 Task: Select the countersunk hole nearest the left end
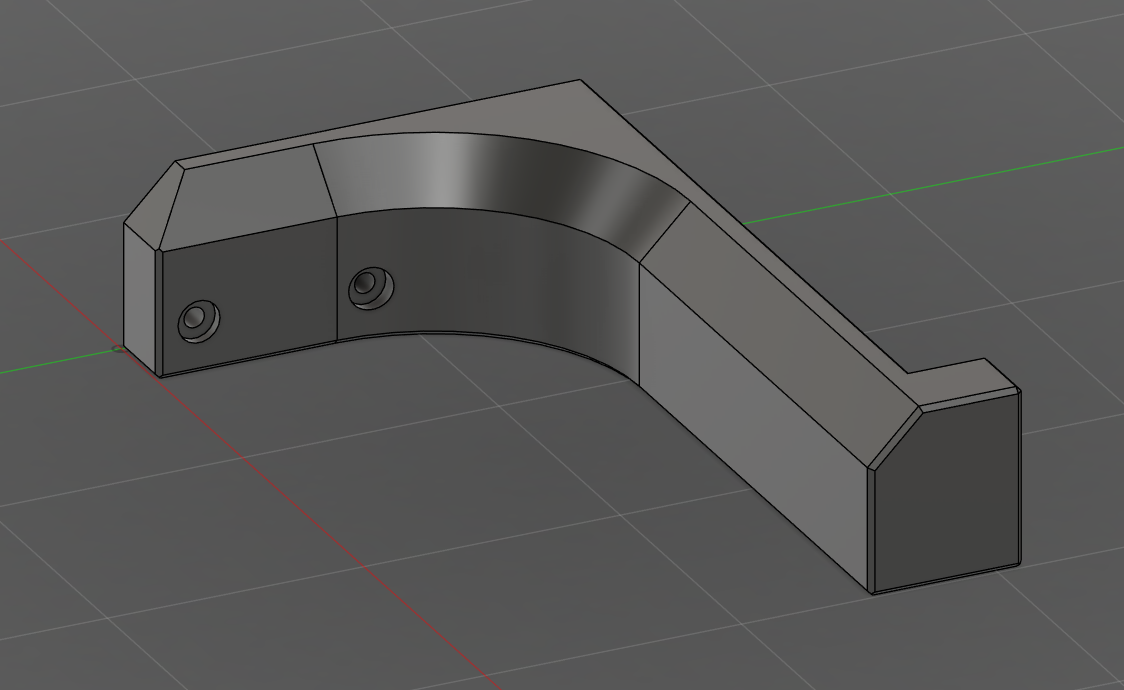tap(199, 322)
